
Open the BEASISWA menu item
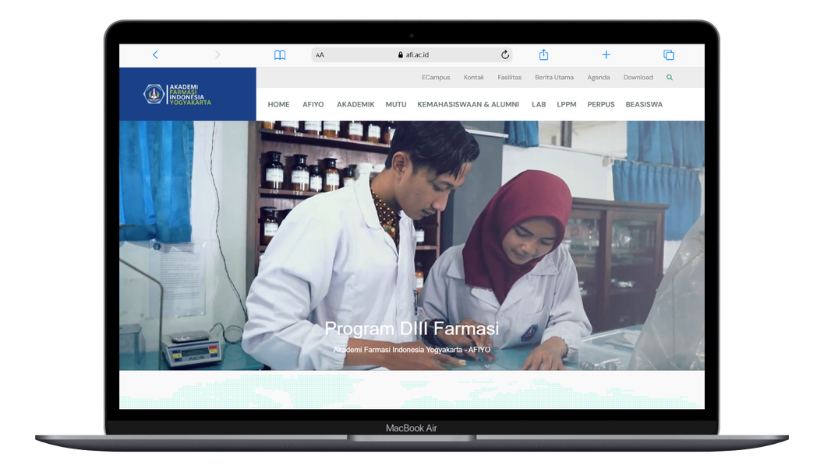[x=644, y=104]
